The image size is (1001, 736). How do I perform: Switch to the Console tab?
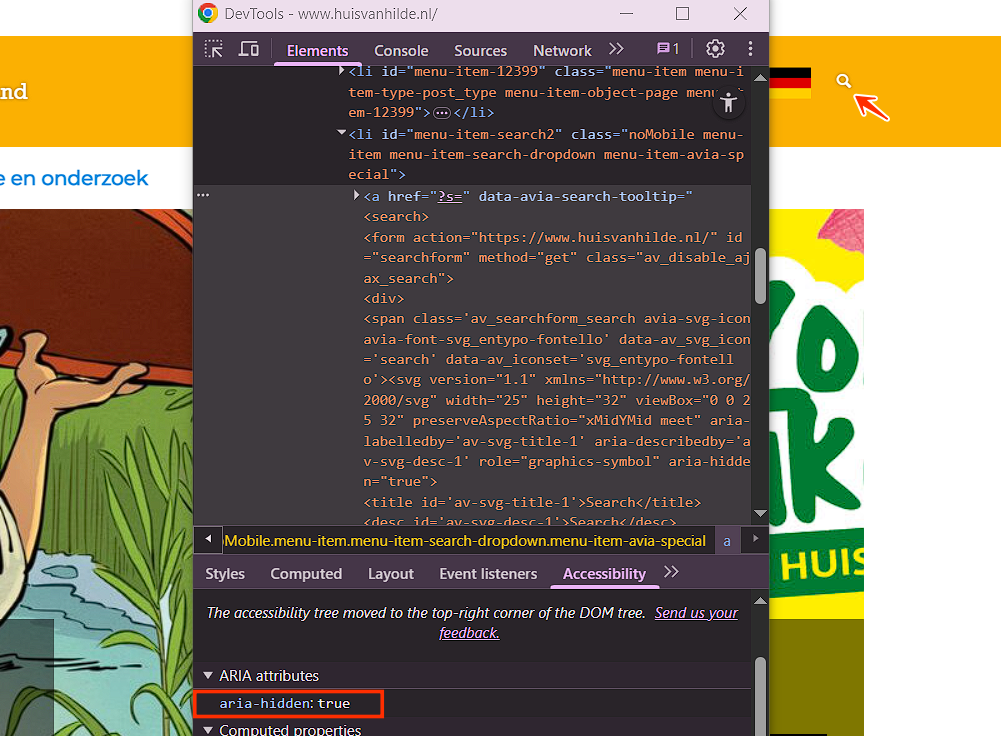[x=401, y=50]
